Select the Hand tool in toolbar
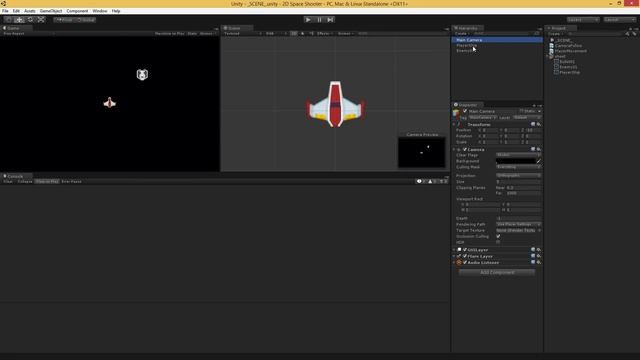640x360 pixels. [8, 20]
